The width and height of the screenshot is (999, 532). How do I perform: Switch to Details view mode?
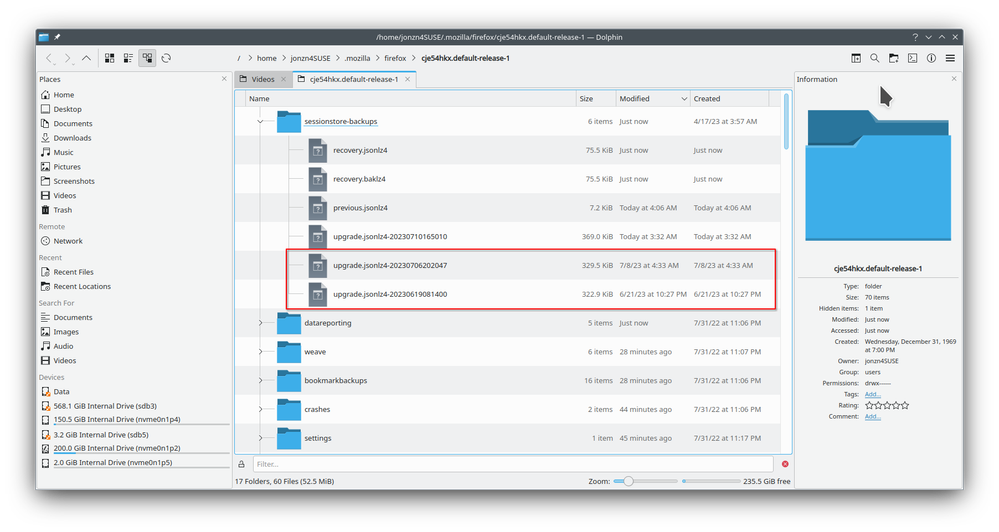[147, 58]
